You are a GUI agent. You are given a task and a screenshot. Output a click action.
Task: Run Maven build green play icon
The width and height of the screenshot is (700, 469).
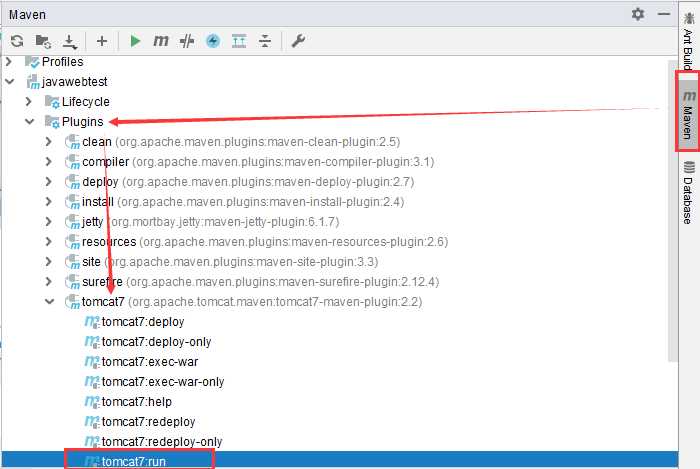(x=135, y=41)
